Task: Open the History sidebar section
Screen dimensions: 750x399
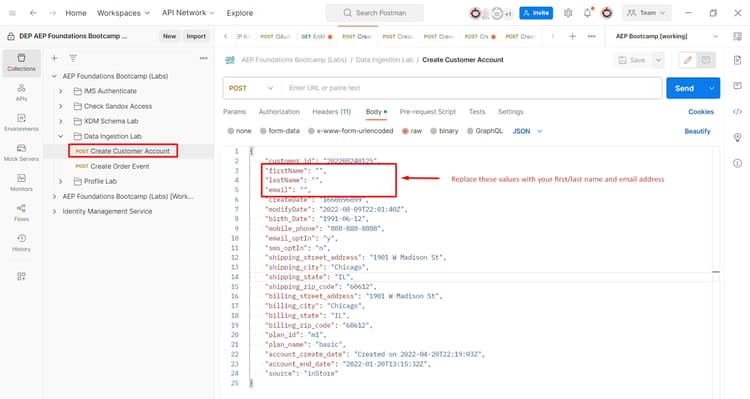Action: point(21,243)
